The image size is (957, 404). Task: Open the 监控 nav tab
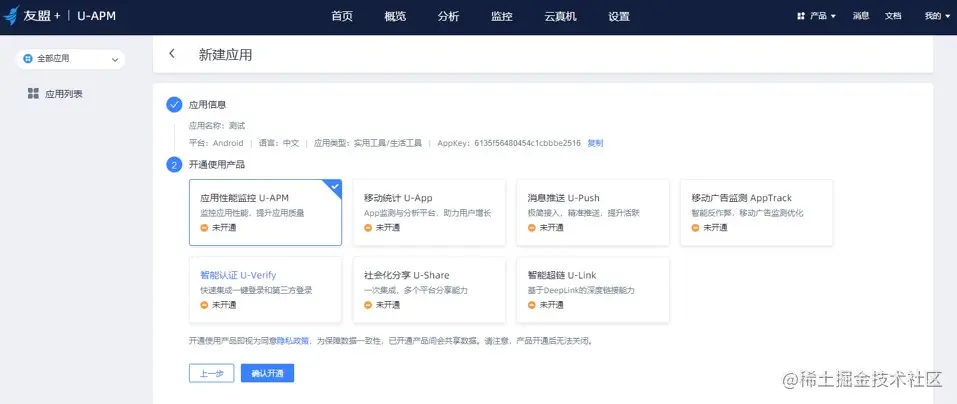tap(502, 16)
